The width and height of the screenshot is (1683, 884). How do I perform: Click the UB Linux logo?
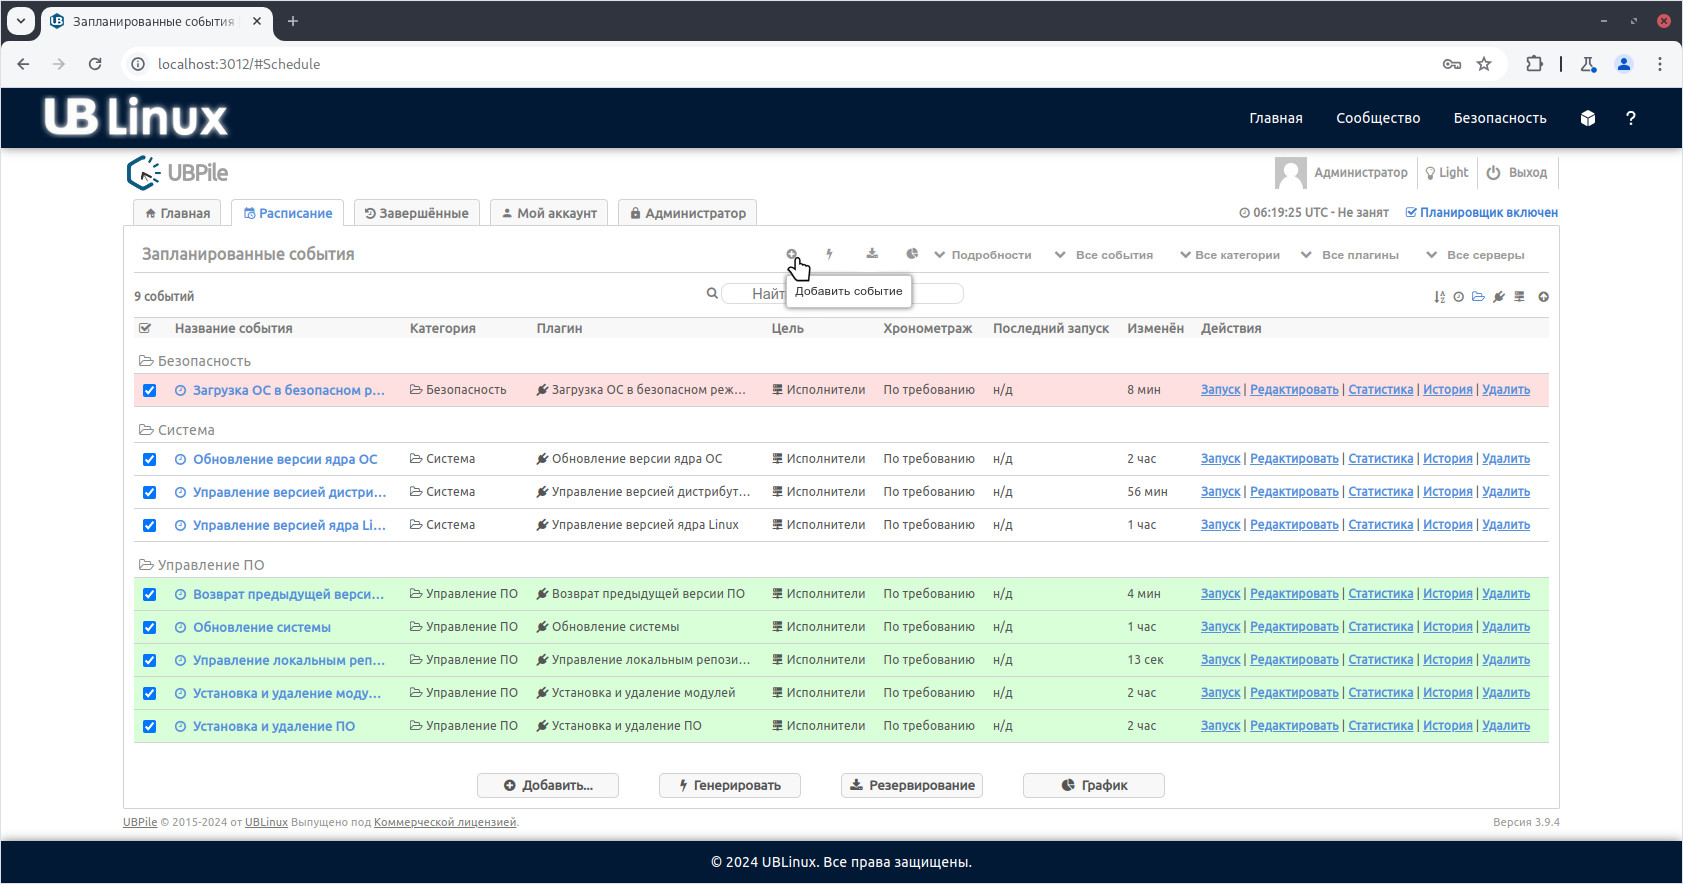tap(136, 117)
